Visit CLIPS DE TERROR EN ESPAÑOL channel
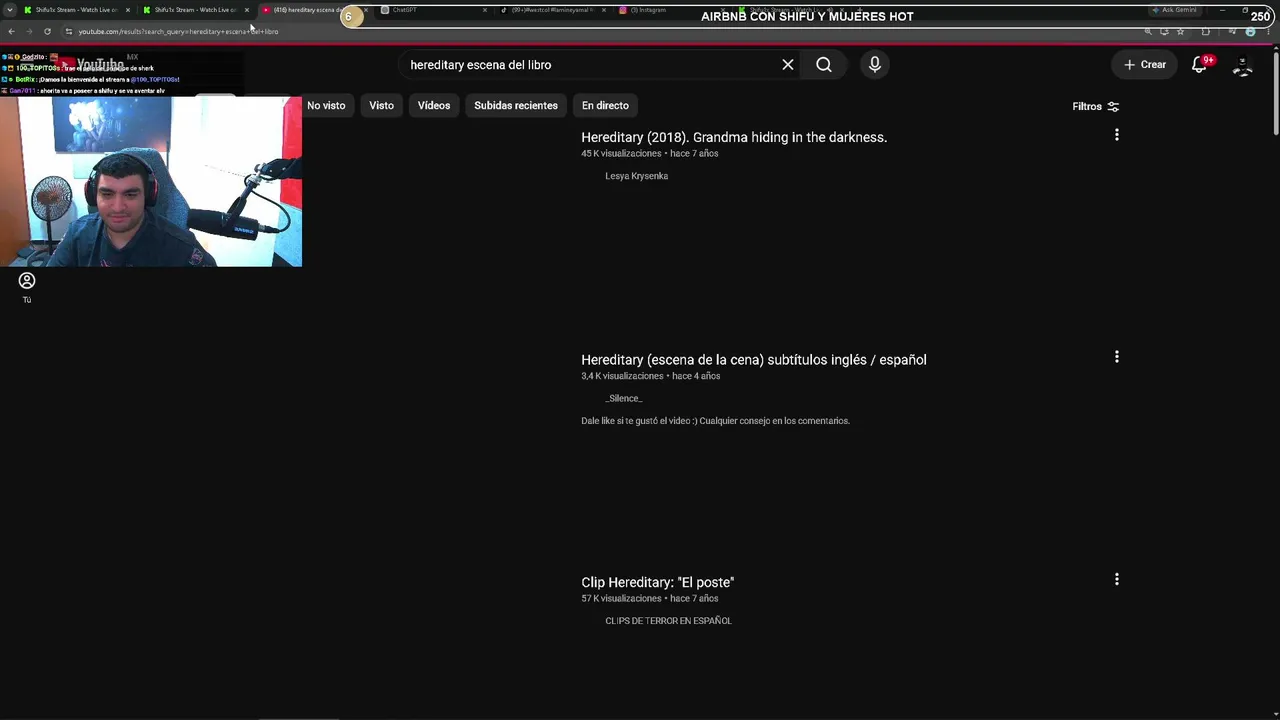This screenshot has height=720, width=1280. tap(668, 621)
